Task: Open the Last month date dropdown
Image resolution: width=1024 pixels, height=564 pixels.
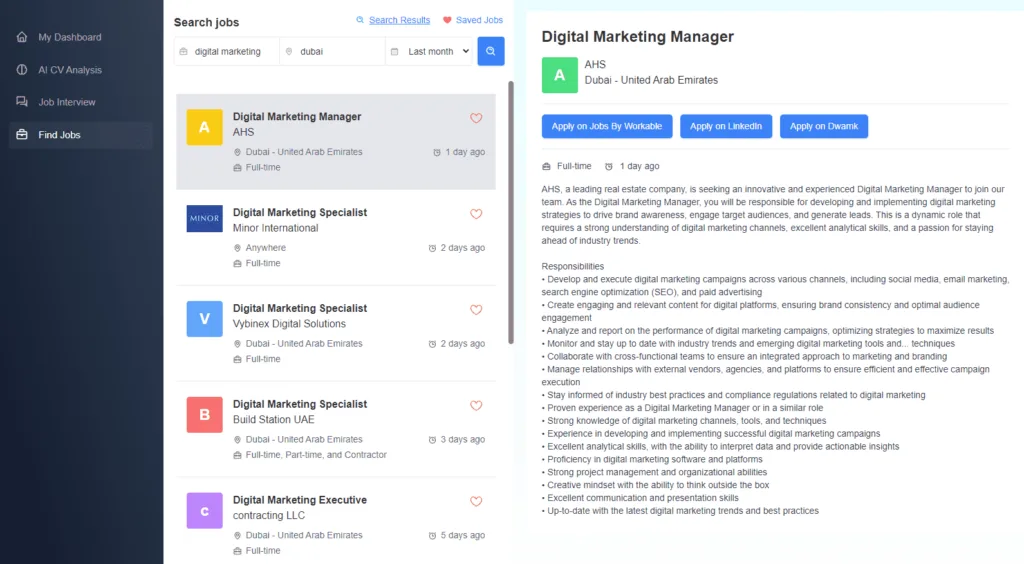Action: 430,51
